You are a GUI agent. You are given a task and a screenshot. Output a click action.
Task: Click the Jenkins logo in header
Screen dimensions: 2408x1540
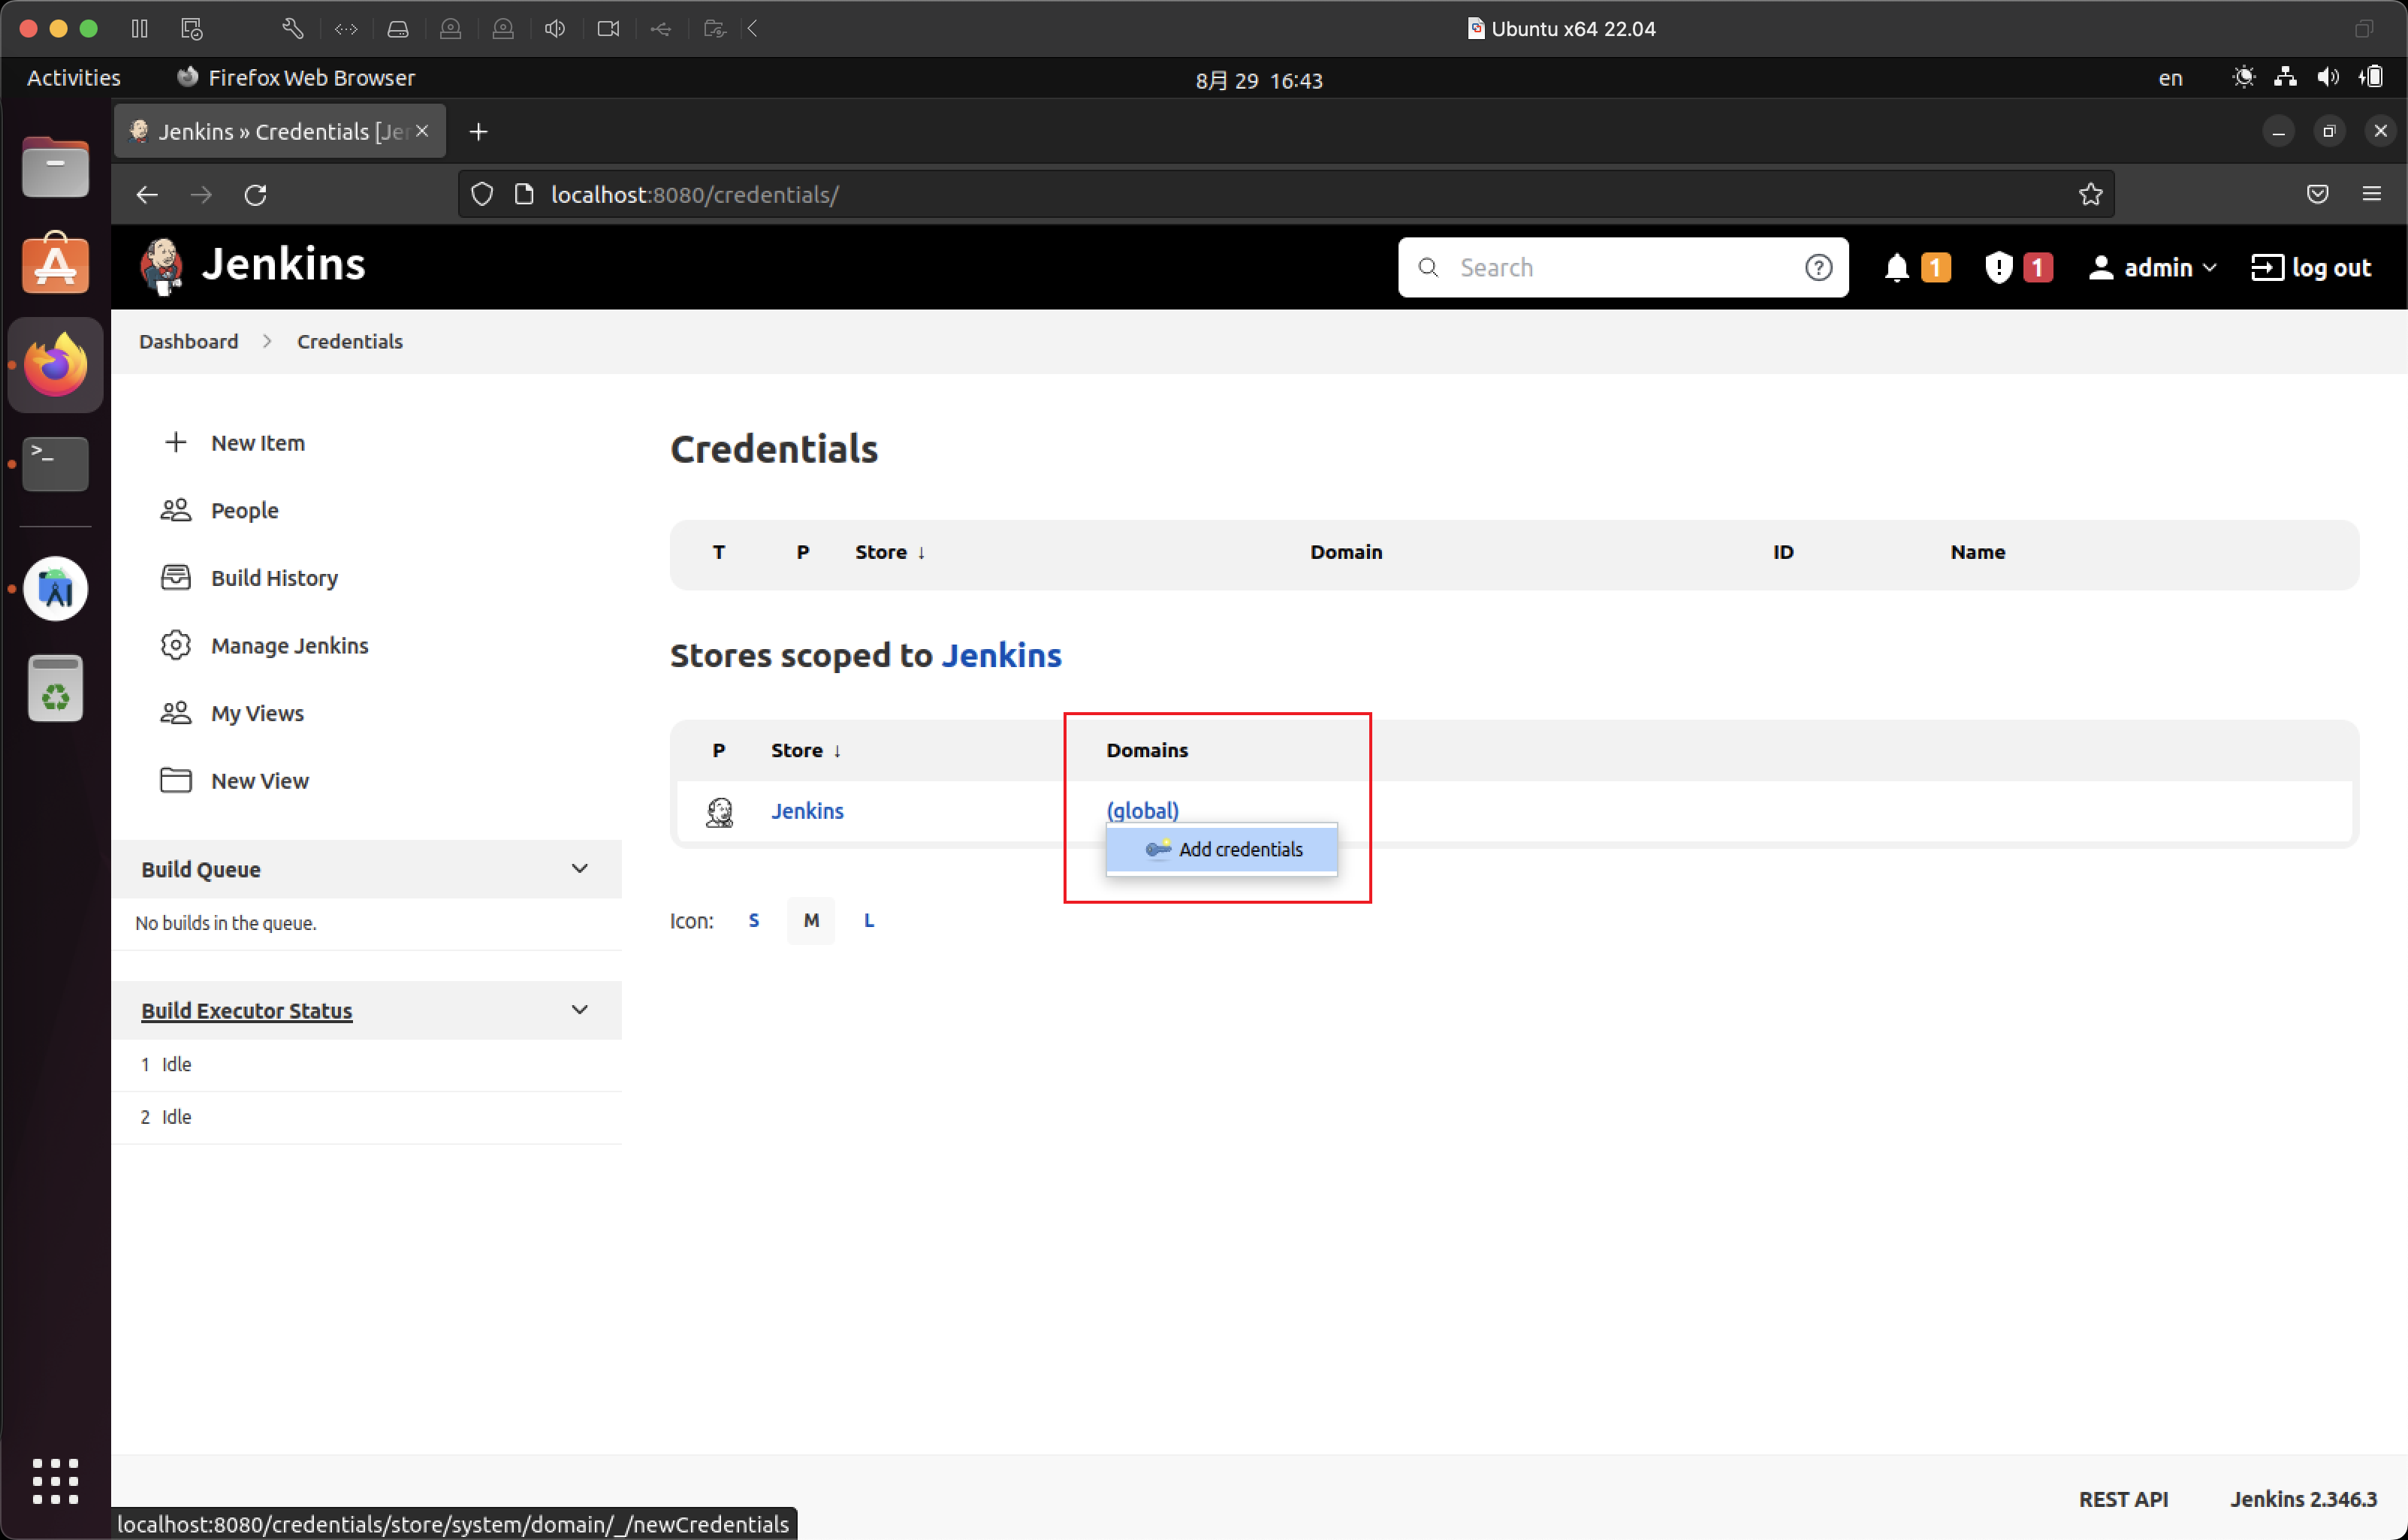pos(253,267)
